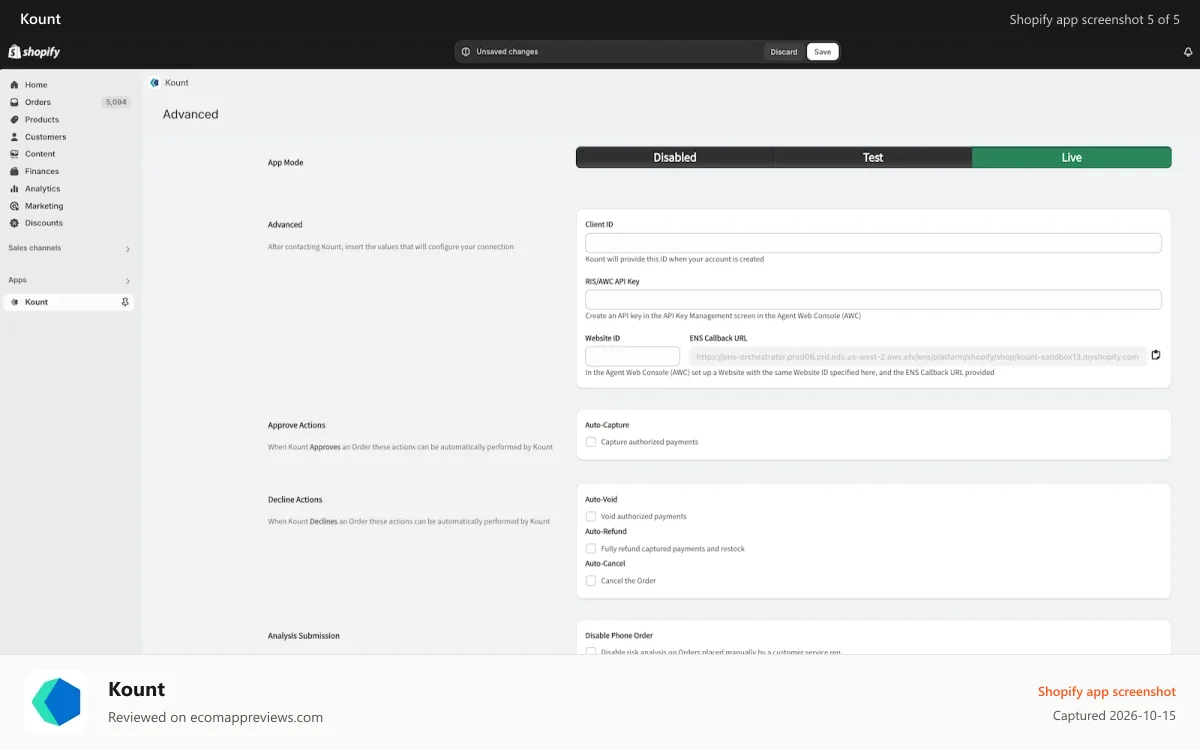Unpin Kount using the pin icon
The width and height of the screenshot is (1200, 750).
[x=125, y=302]
